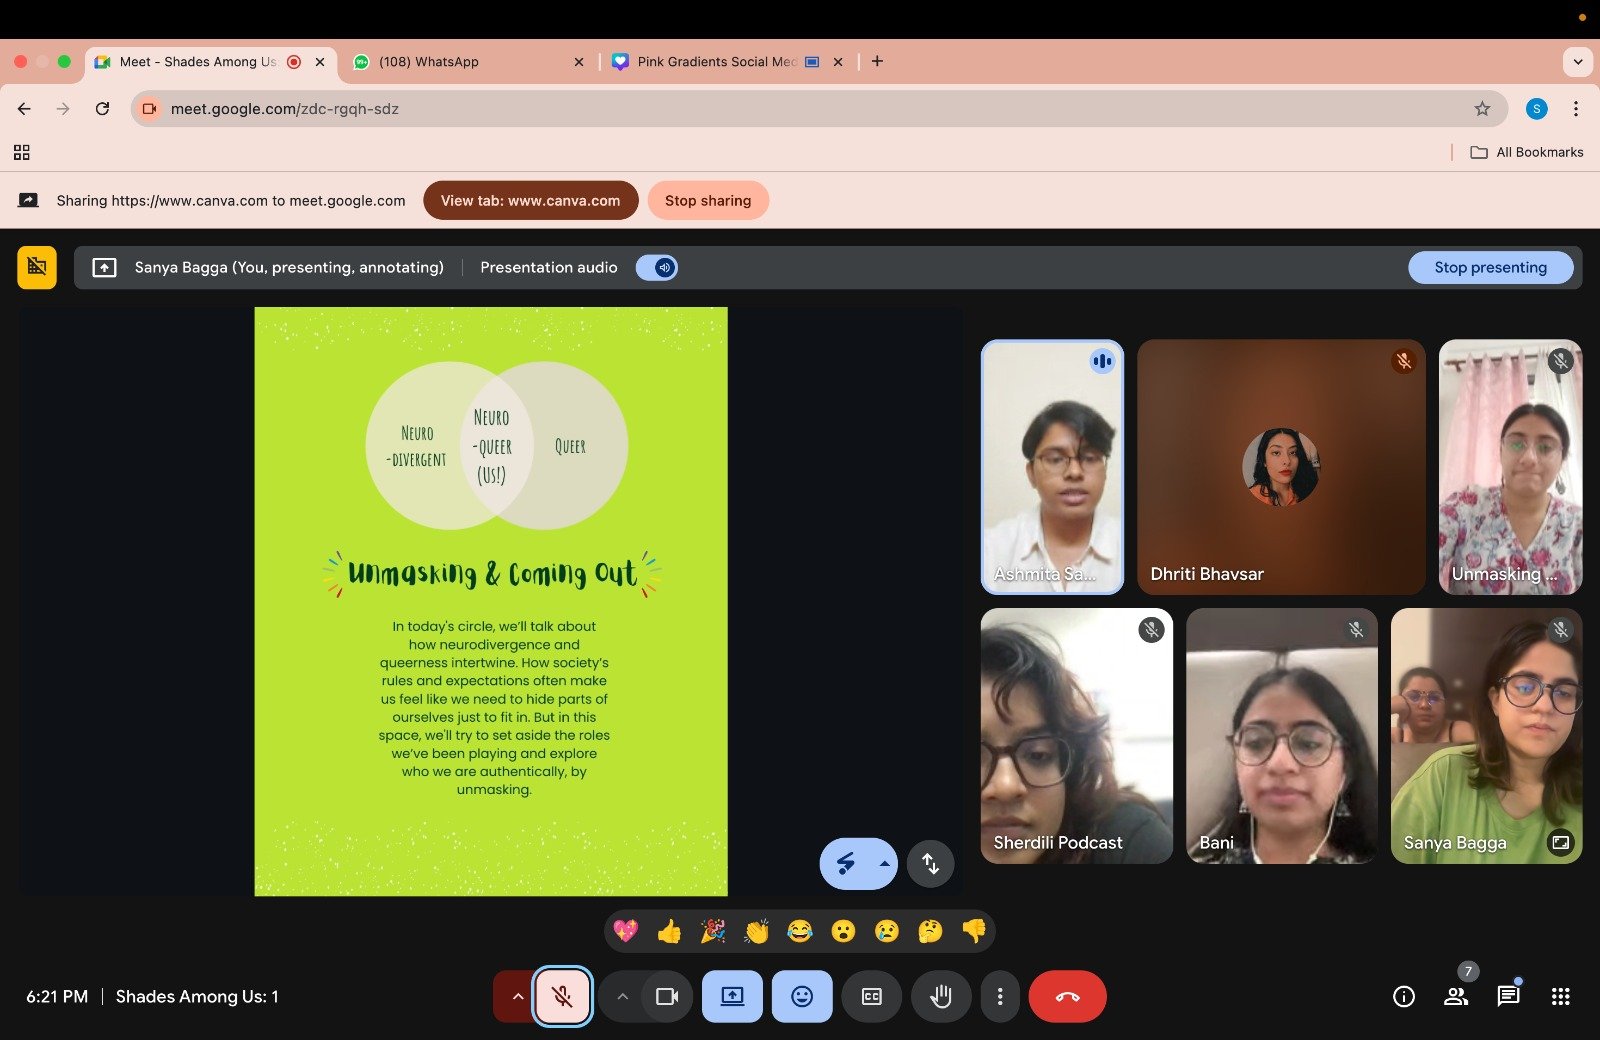The width and height of the screenshot is (1600, 1040).
Task: Expand audio settings chevron beside microphone
Action: (x=517, y=996)
